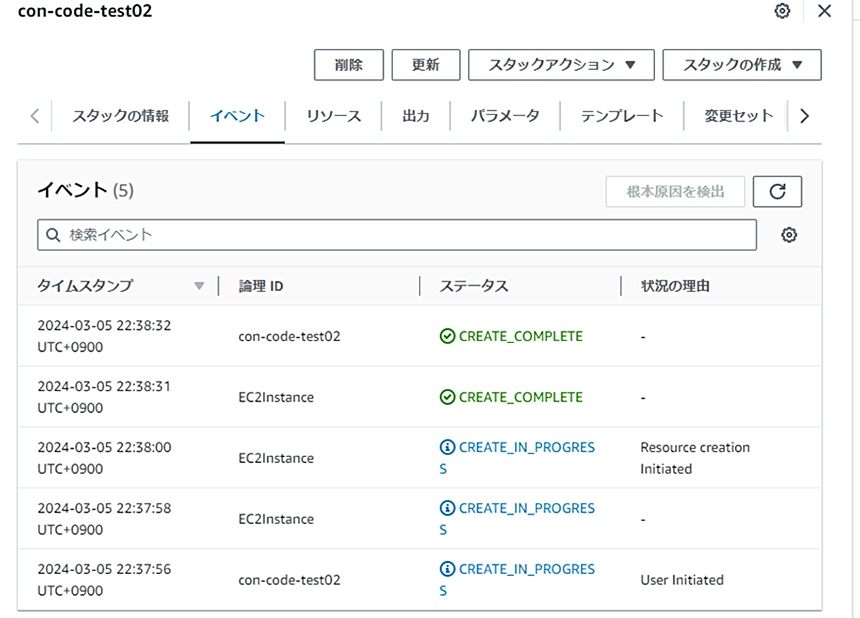
Task: Click the refresh events icon button
Action: point(777,191)
